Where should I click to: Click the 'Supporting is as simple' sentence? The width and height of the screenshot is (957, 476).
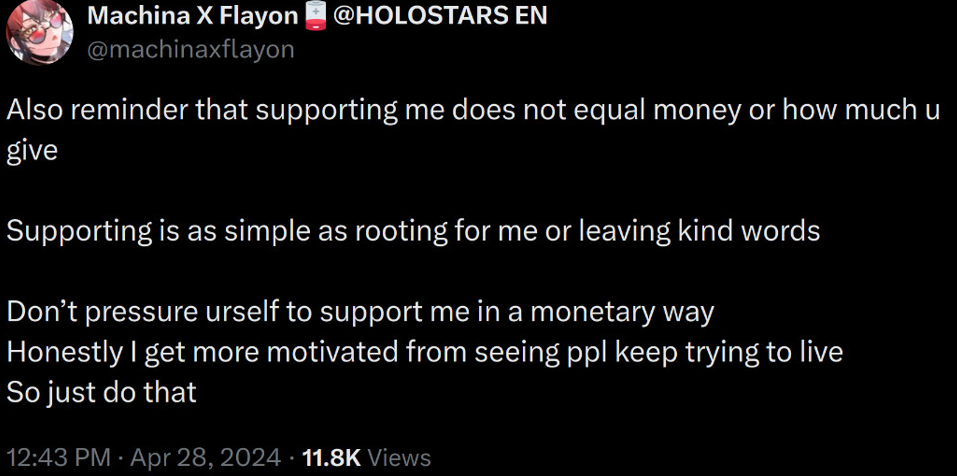[x=413, y=231]
